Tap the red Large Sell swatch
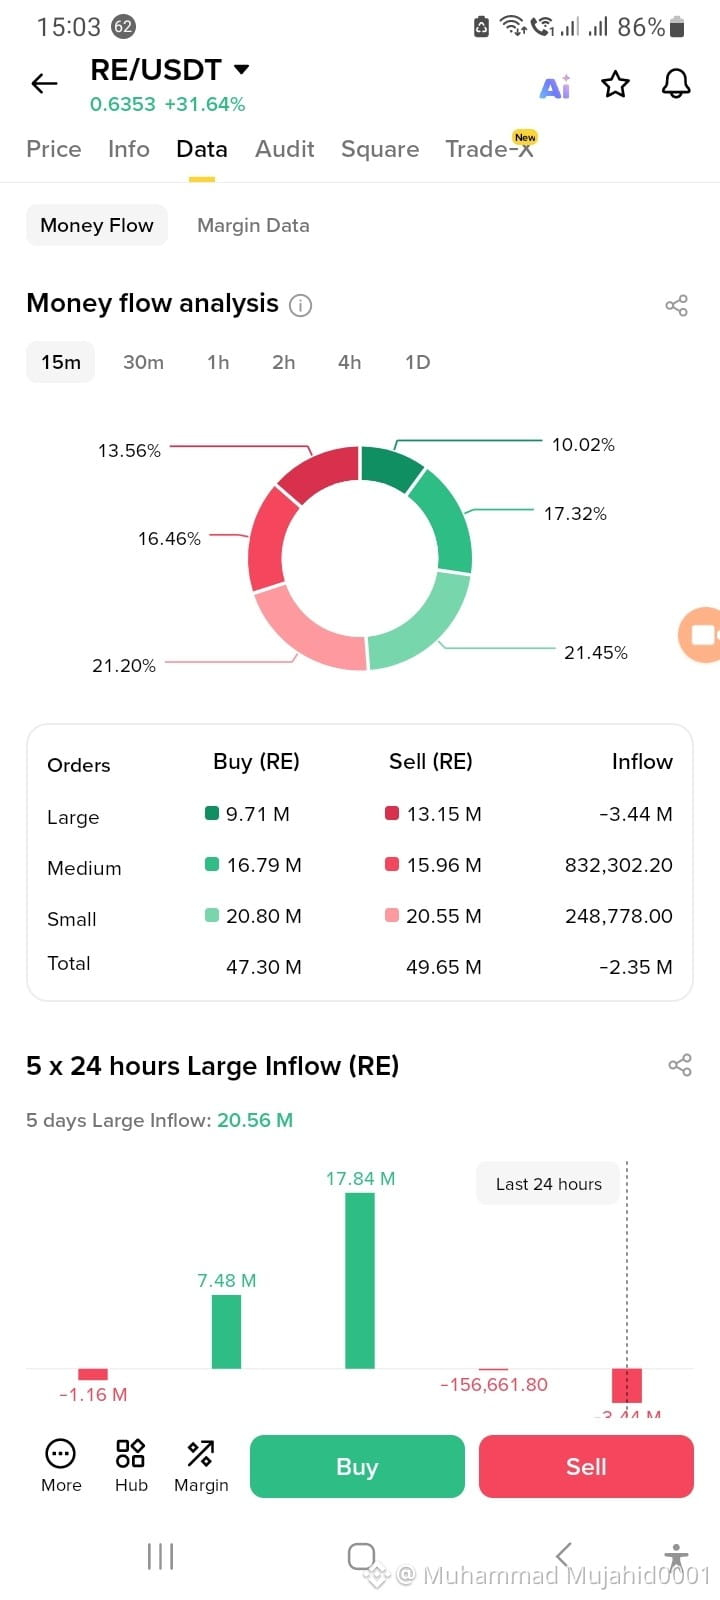Image resolution: width=720 pixels, height=1600 pixels. point(392,813)
